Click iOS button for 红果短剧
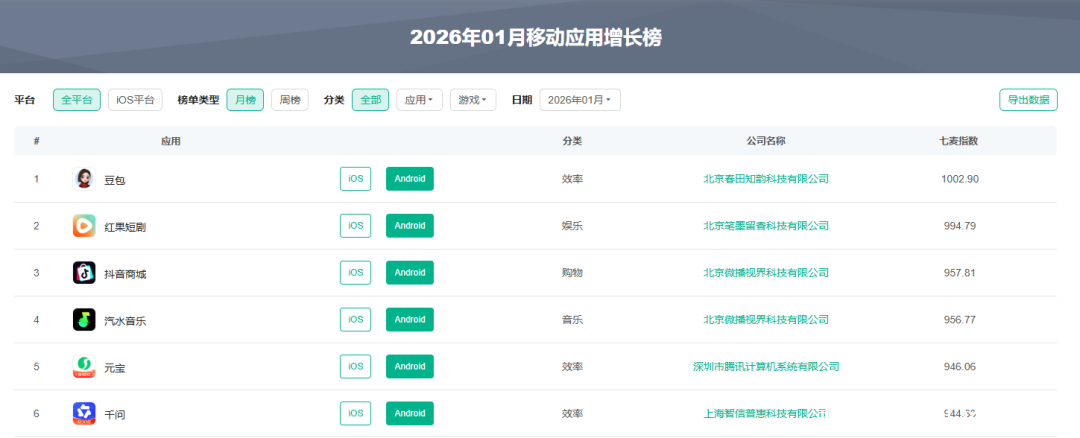The height and width of the screenshot is (438, 1080). (x=355, y=226)
